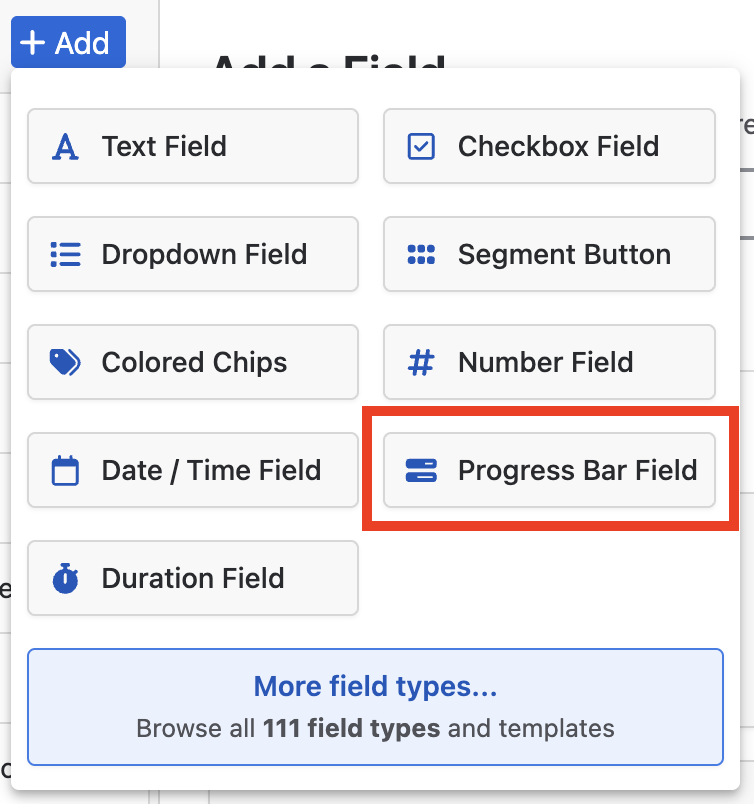Click the Dropdown Field list icon
This screenshot has height=804, width=754.
coord(65,254)
